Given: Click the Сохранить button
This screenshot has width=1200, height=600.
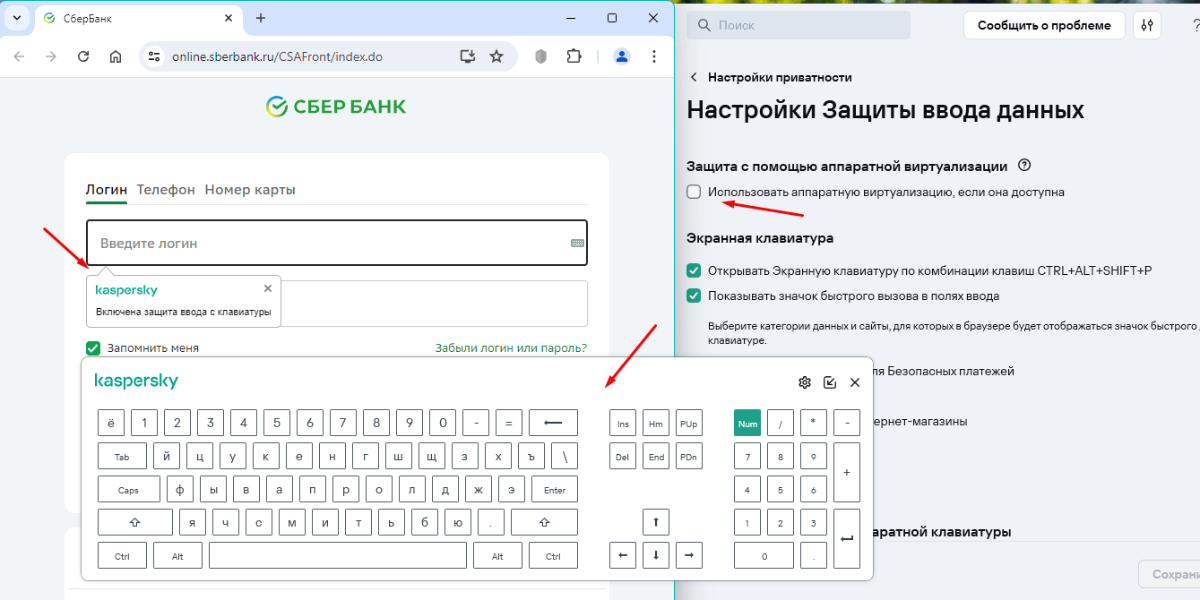Looking at the screenshot, I should point(1169,574).
